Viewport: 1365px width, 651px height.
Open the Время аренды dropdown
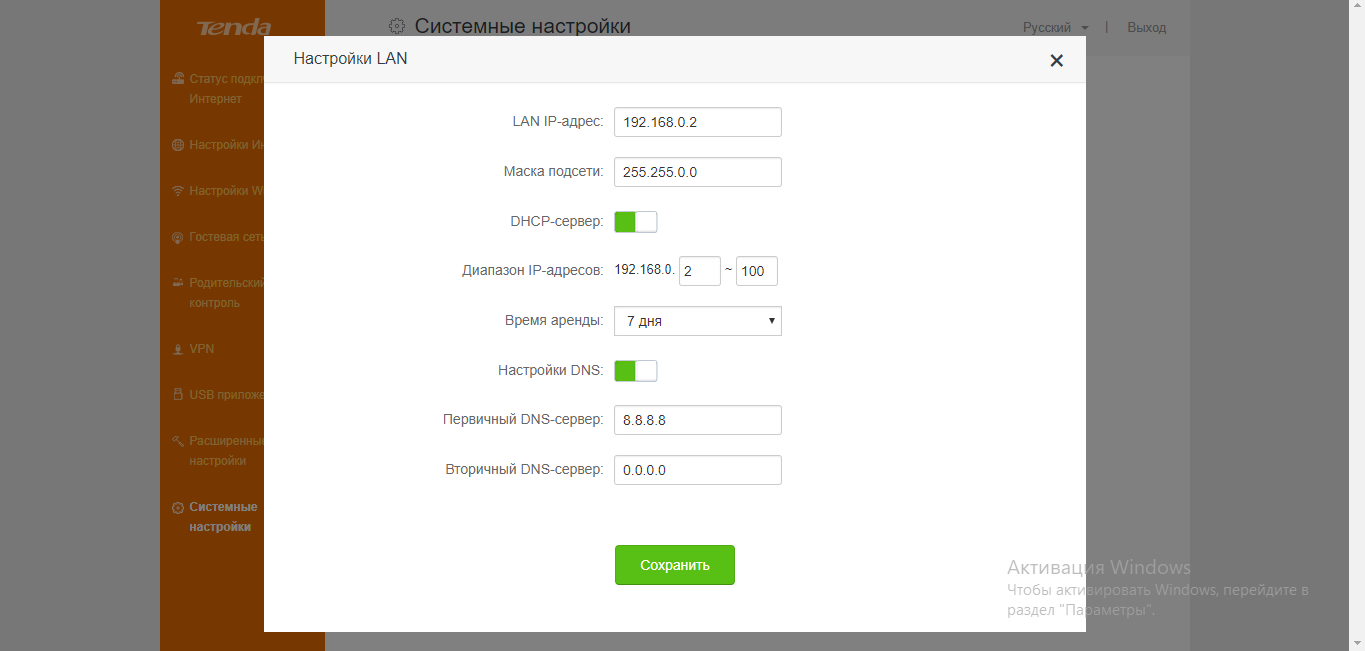[x=697, y=321]
